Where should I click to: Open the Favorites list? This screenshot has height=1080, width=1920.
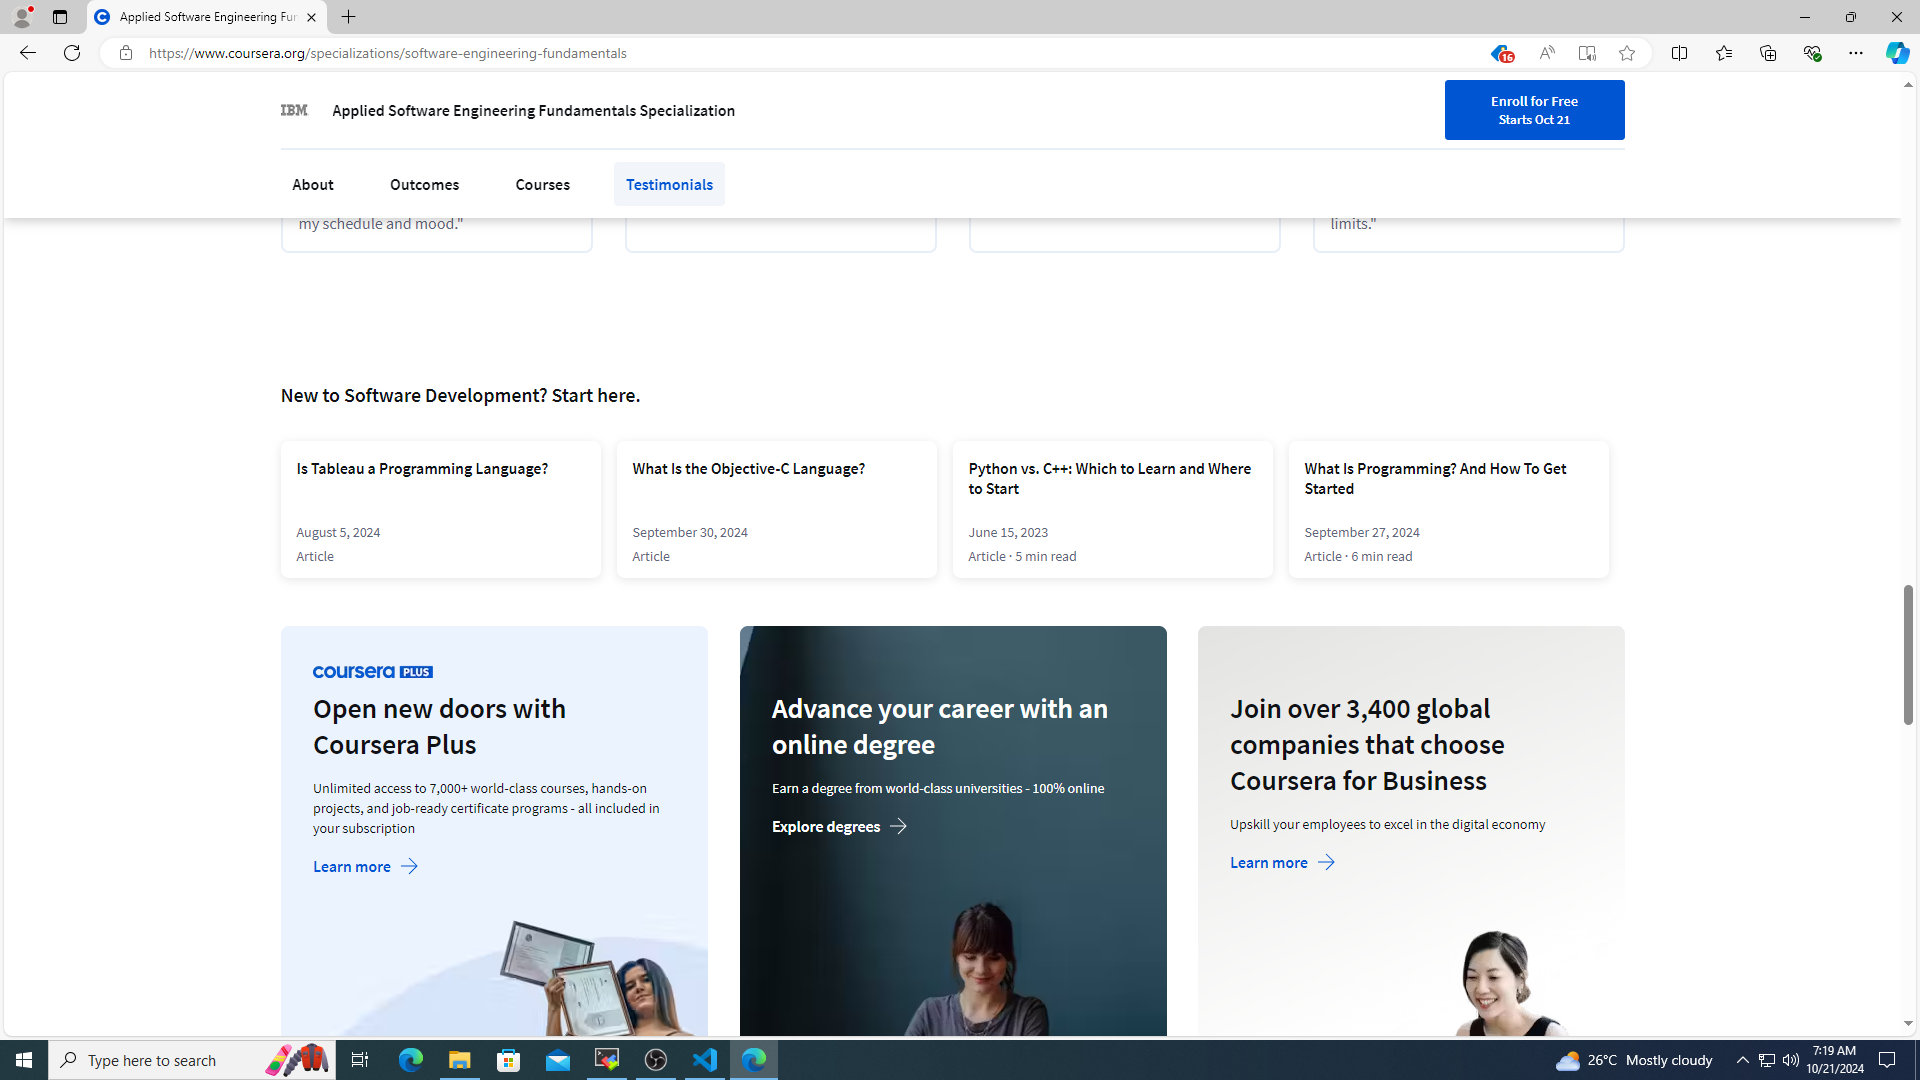(1724, 53)
